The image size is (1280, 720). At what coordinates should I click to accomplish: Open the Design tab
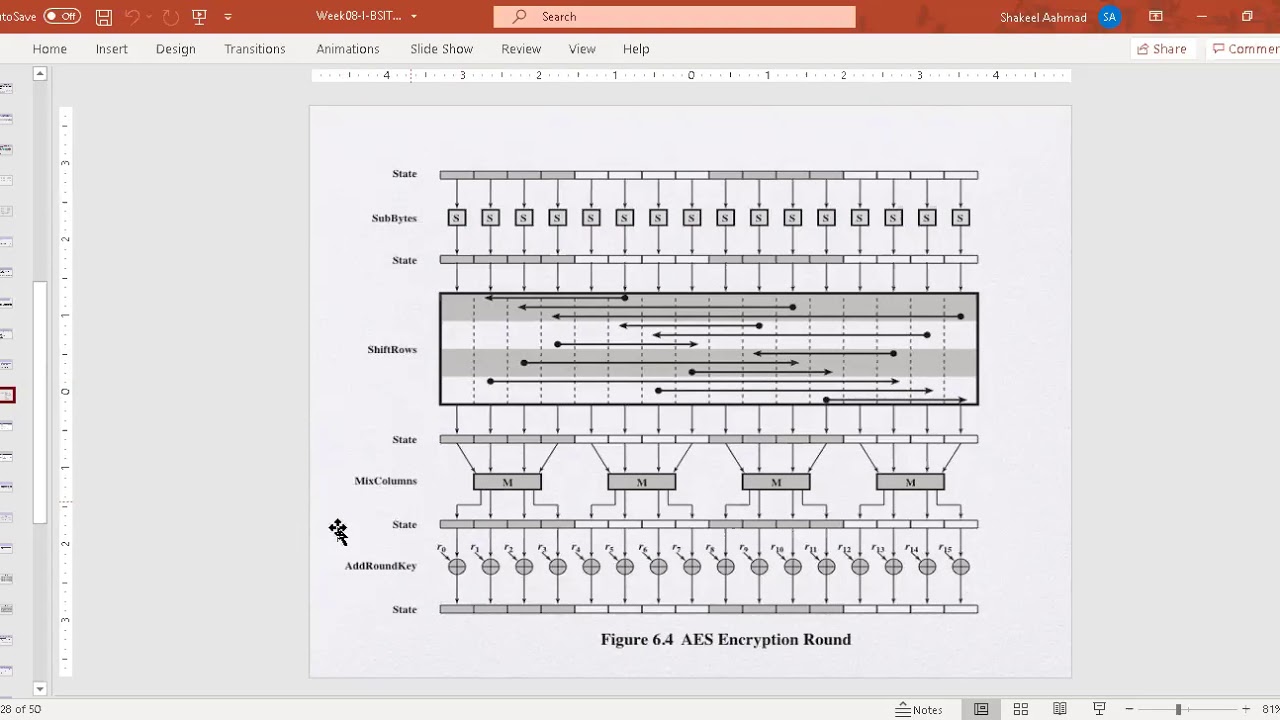pos(176,48)
